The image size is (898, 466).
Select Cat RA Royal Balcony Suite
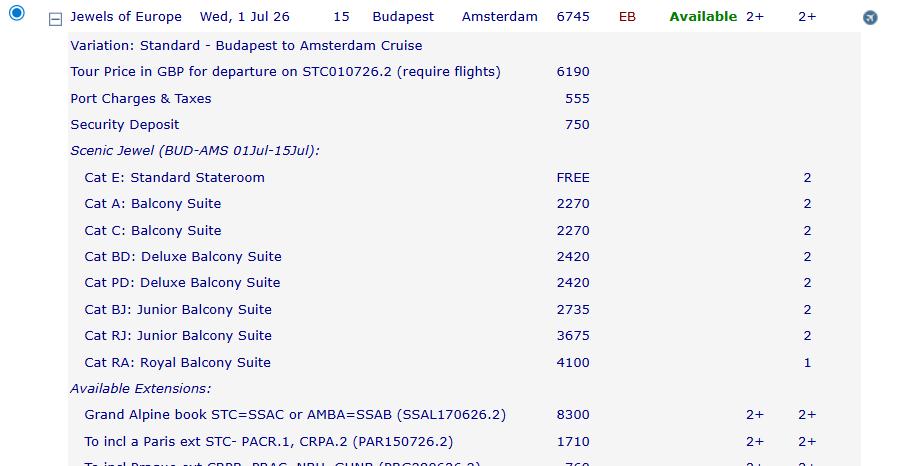(177, 362)
